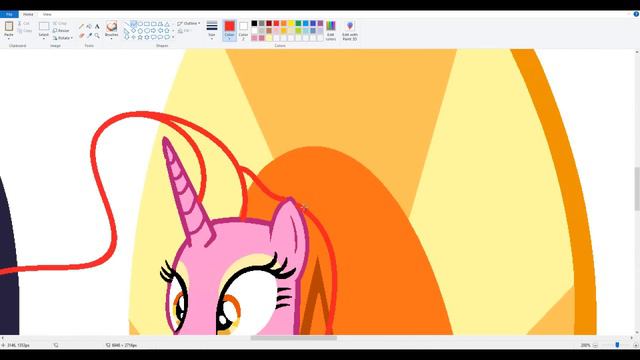This screenshot has height=360, width=640.
Task: Pick the orange palette color in top row
Action: [x=284, y=24]
